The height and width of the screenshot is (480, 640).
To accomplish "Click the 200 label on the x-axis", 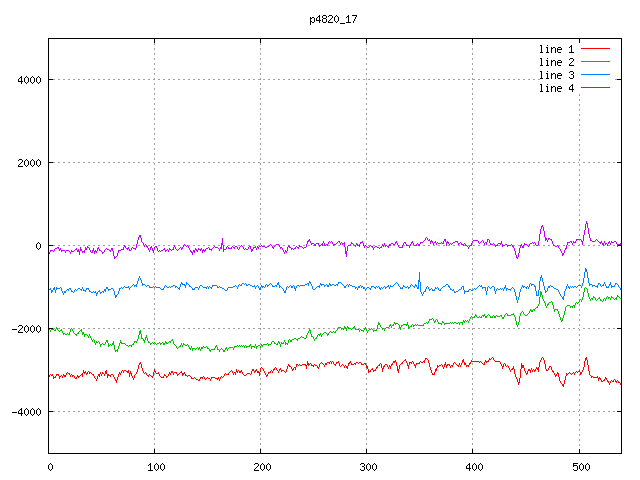I will point(260,466).
